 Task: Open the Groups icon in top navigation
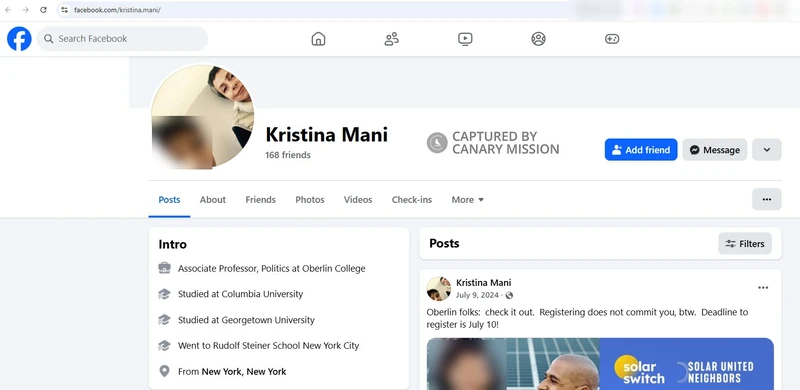pos(538,39)
